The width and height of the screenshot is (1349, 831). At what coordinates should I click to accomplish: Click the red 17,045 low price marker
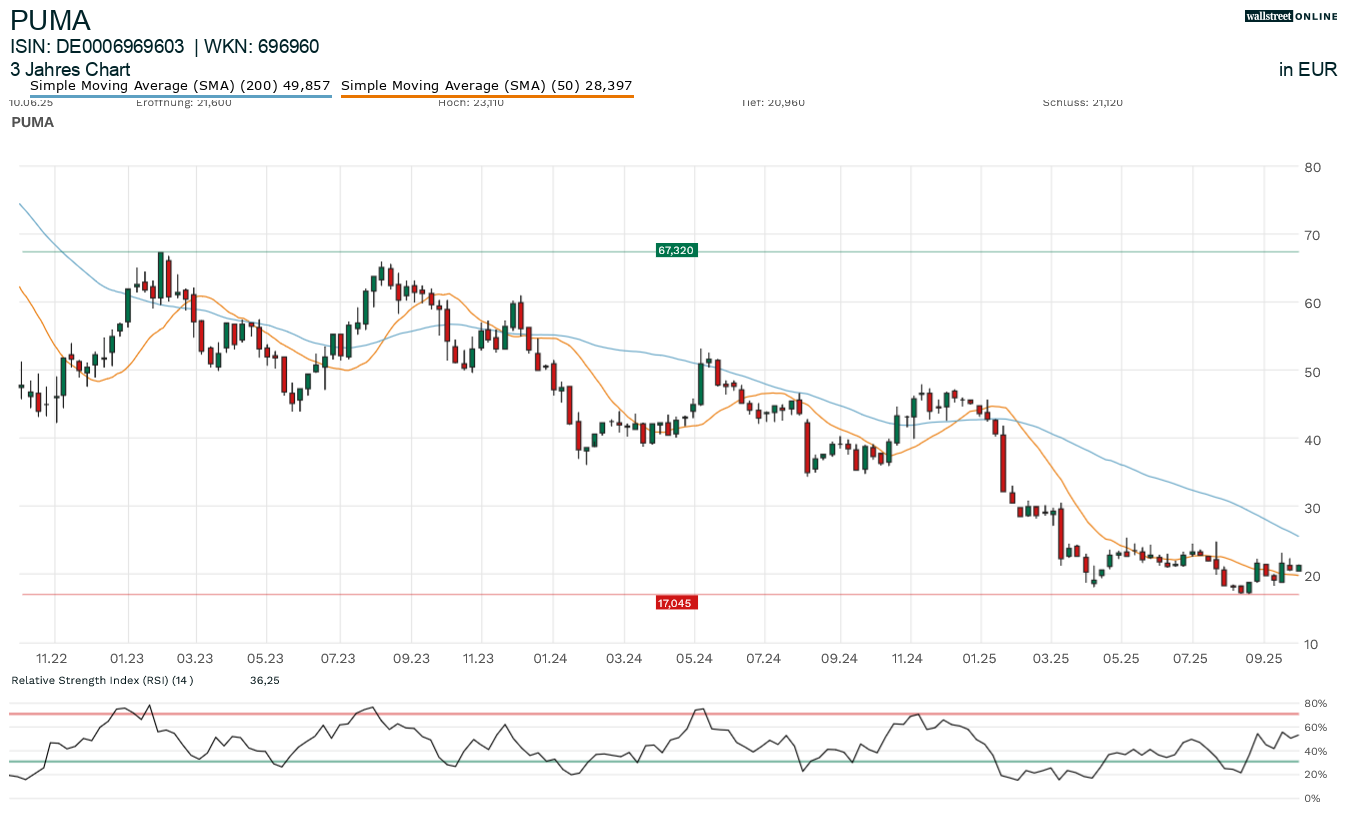(676, 603)
